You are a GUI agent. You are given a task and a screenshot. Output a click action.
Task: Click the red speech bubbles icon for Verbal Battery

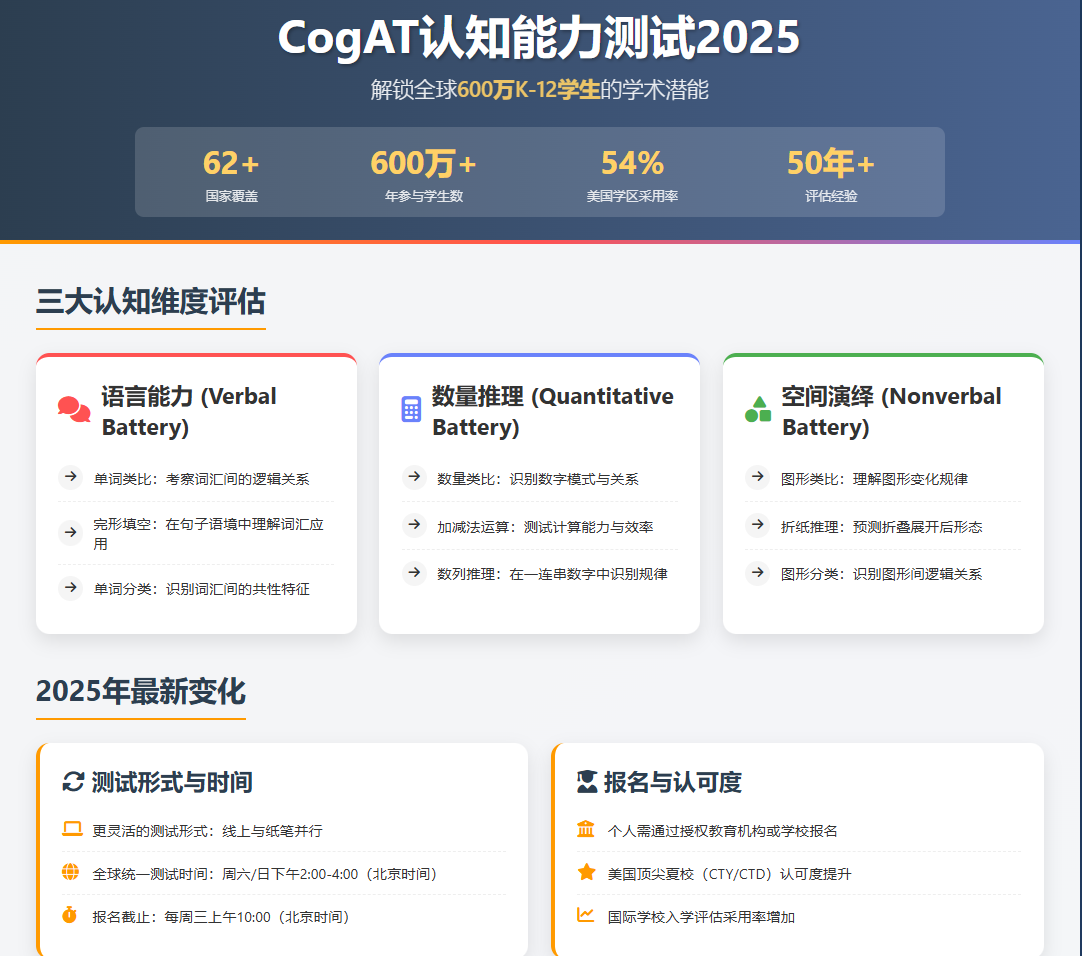(74, 409)
